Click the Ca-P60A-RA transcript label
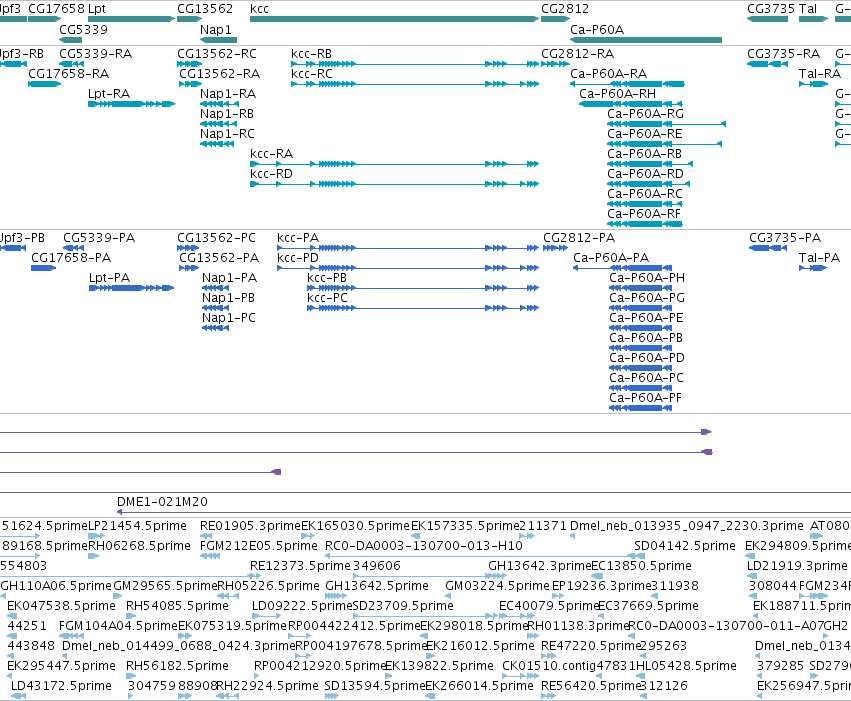This screenshot has width=851, height=701. click(x=608, y=73)
